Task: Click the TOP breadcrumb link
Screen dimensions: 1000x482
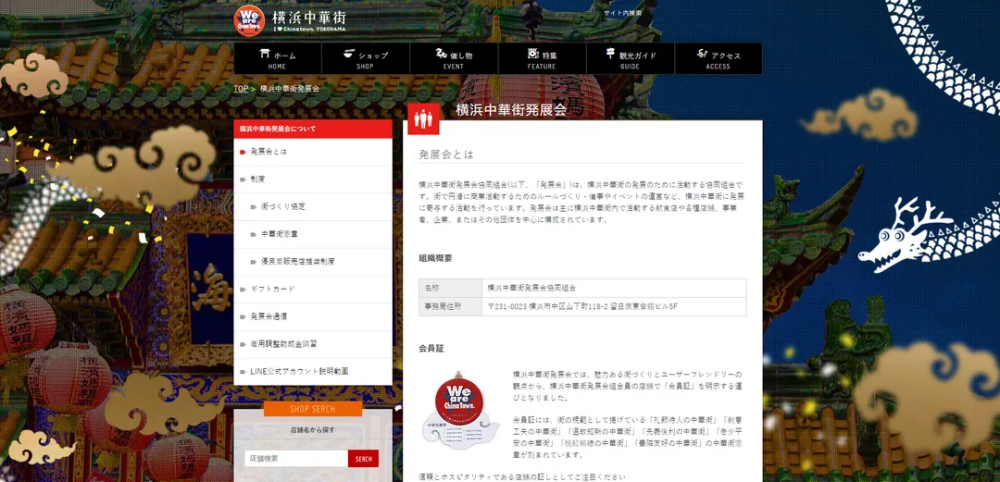Action: point(240,89)
